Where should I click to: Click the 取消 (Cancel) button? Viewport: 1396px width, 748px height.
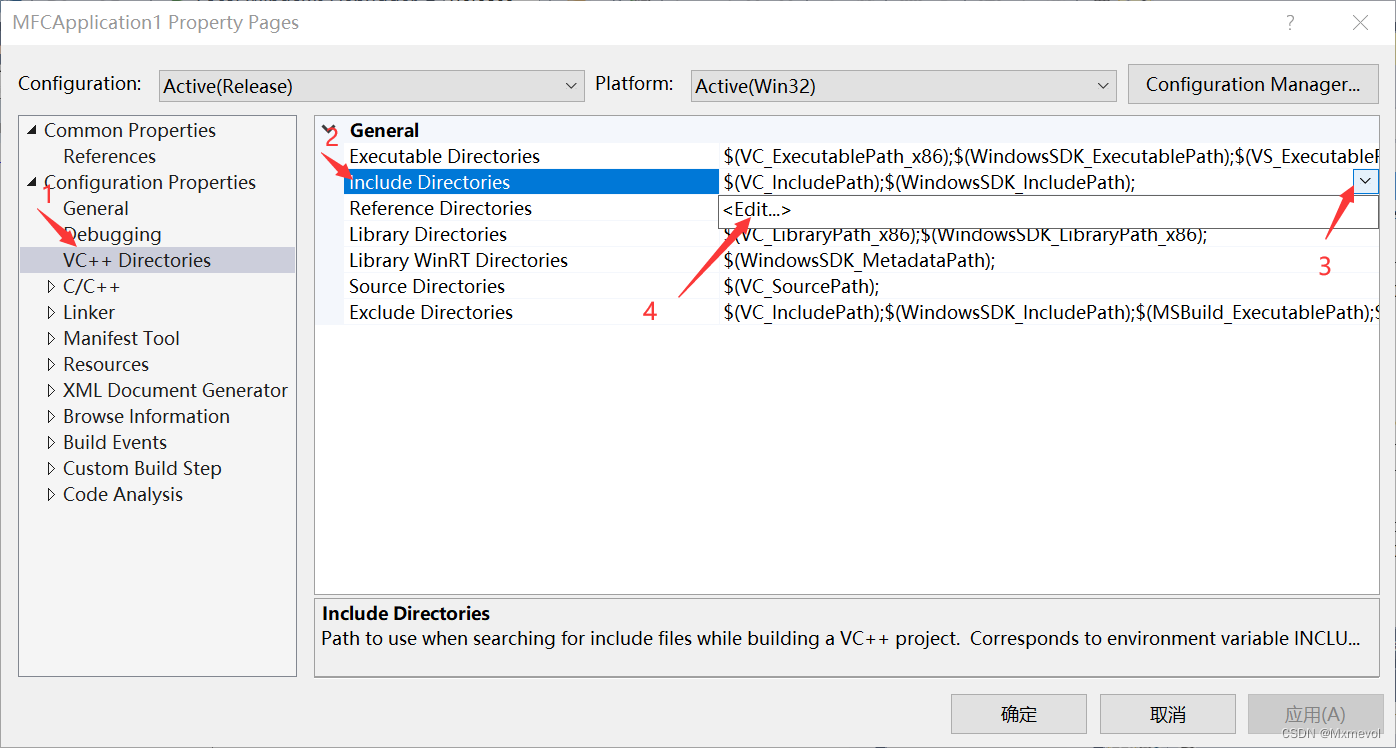tap(1168, 715)
